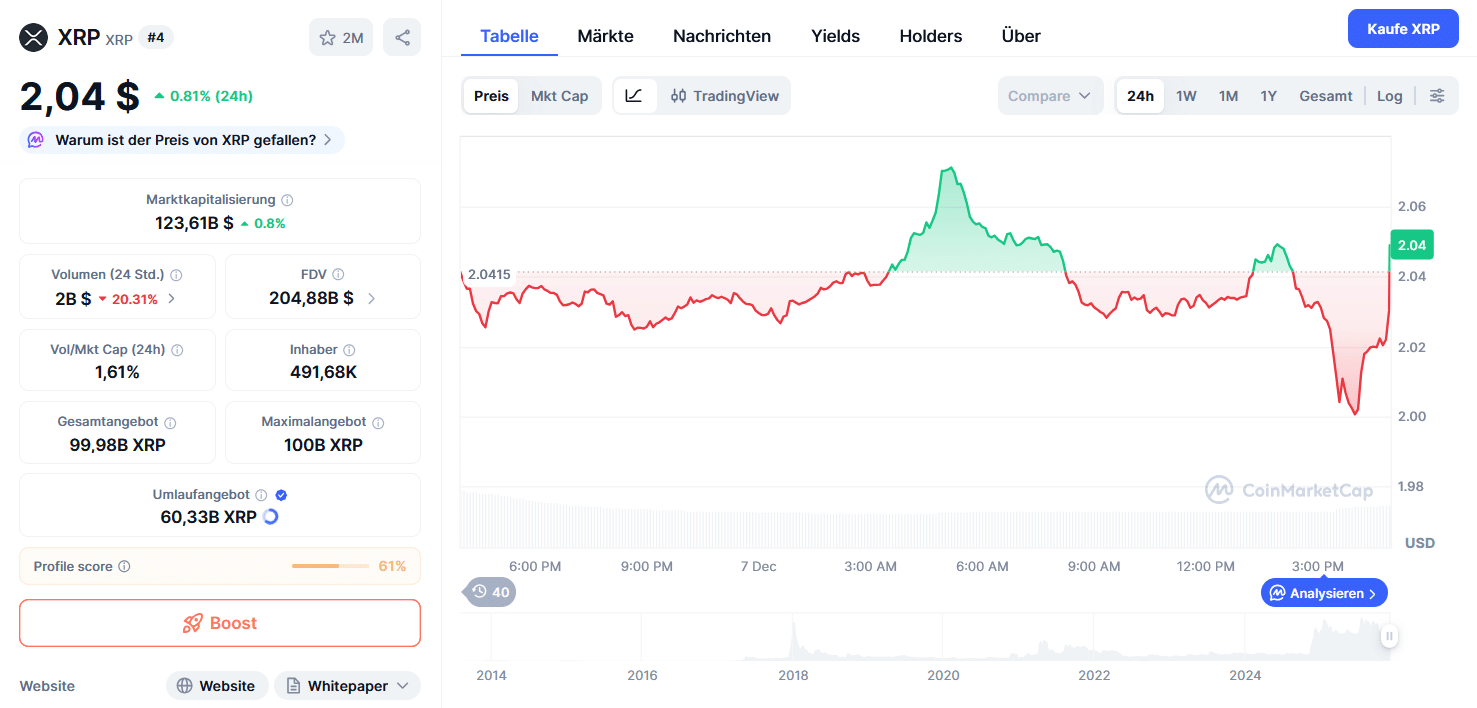Open the XRP Website link

tap(216, 685)
